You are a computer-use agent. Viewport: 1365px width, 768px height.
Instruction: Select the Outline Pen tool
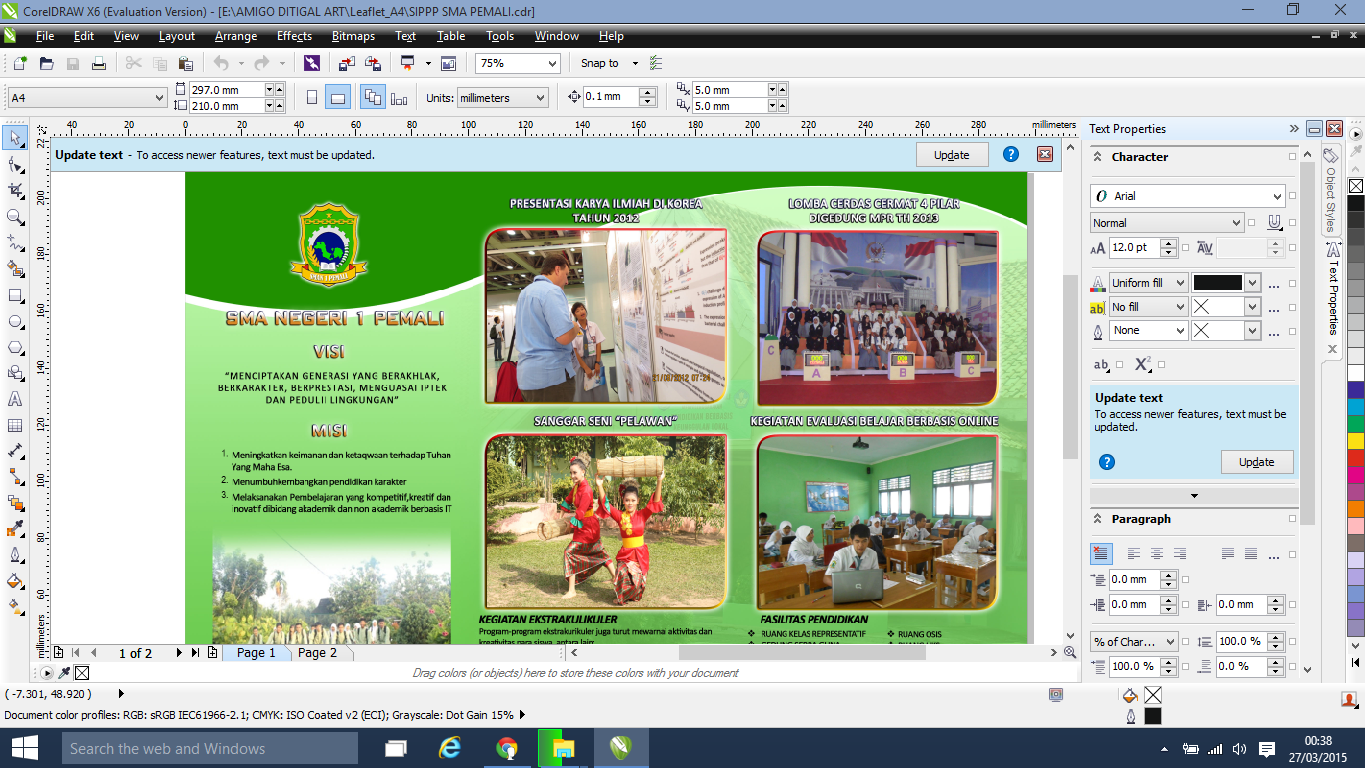click(x=15, y=555)
